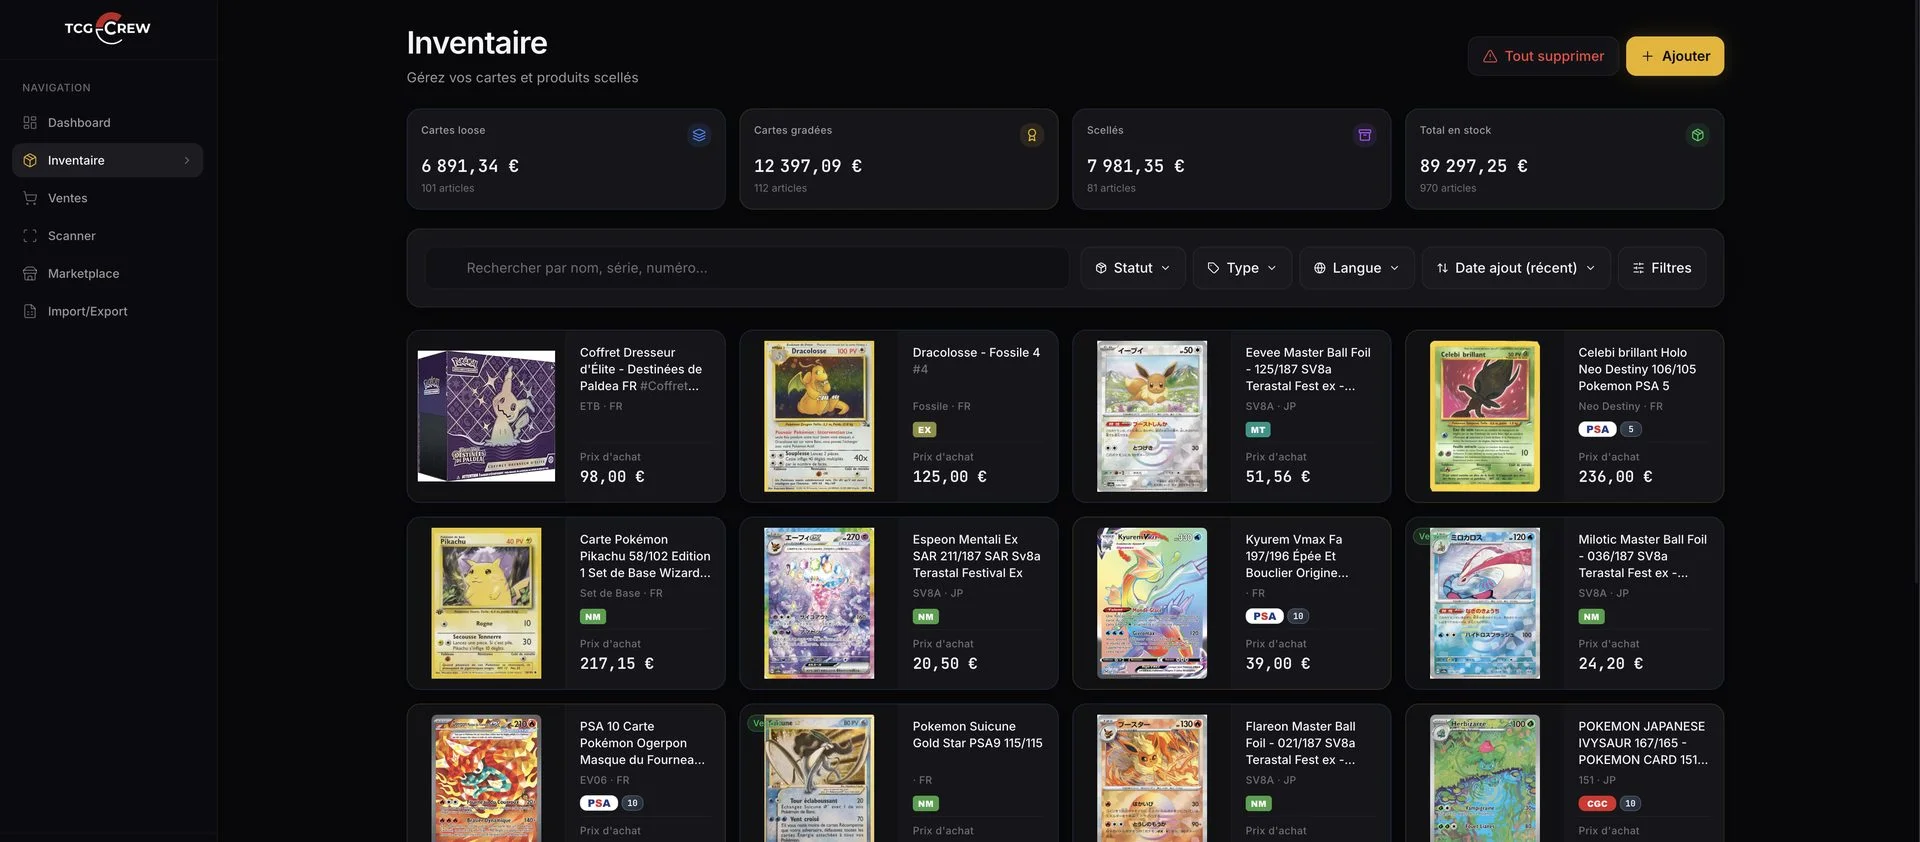This screenshot has height=842, width=1920.
Task: Click the Cartes gradées award icon
Action: coord(1032,135)
